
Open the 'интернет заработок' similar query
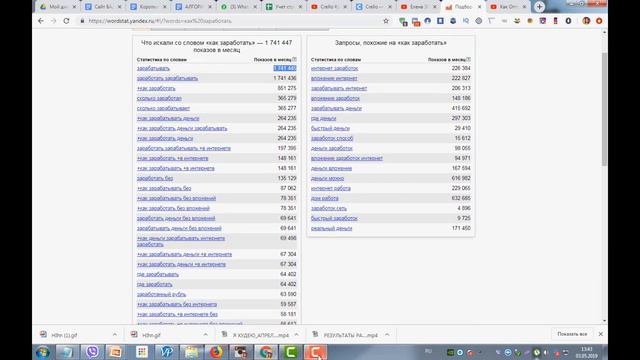pos(334,68)
